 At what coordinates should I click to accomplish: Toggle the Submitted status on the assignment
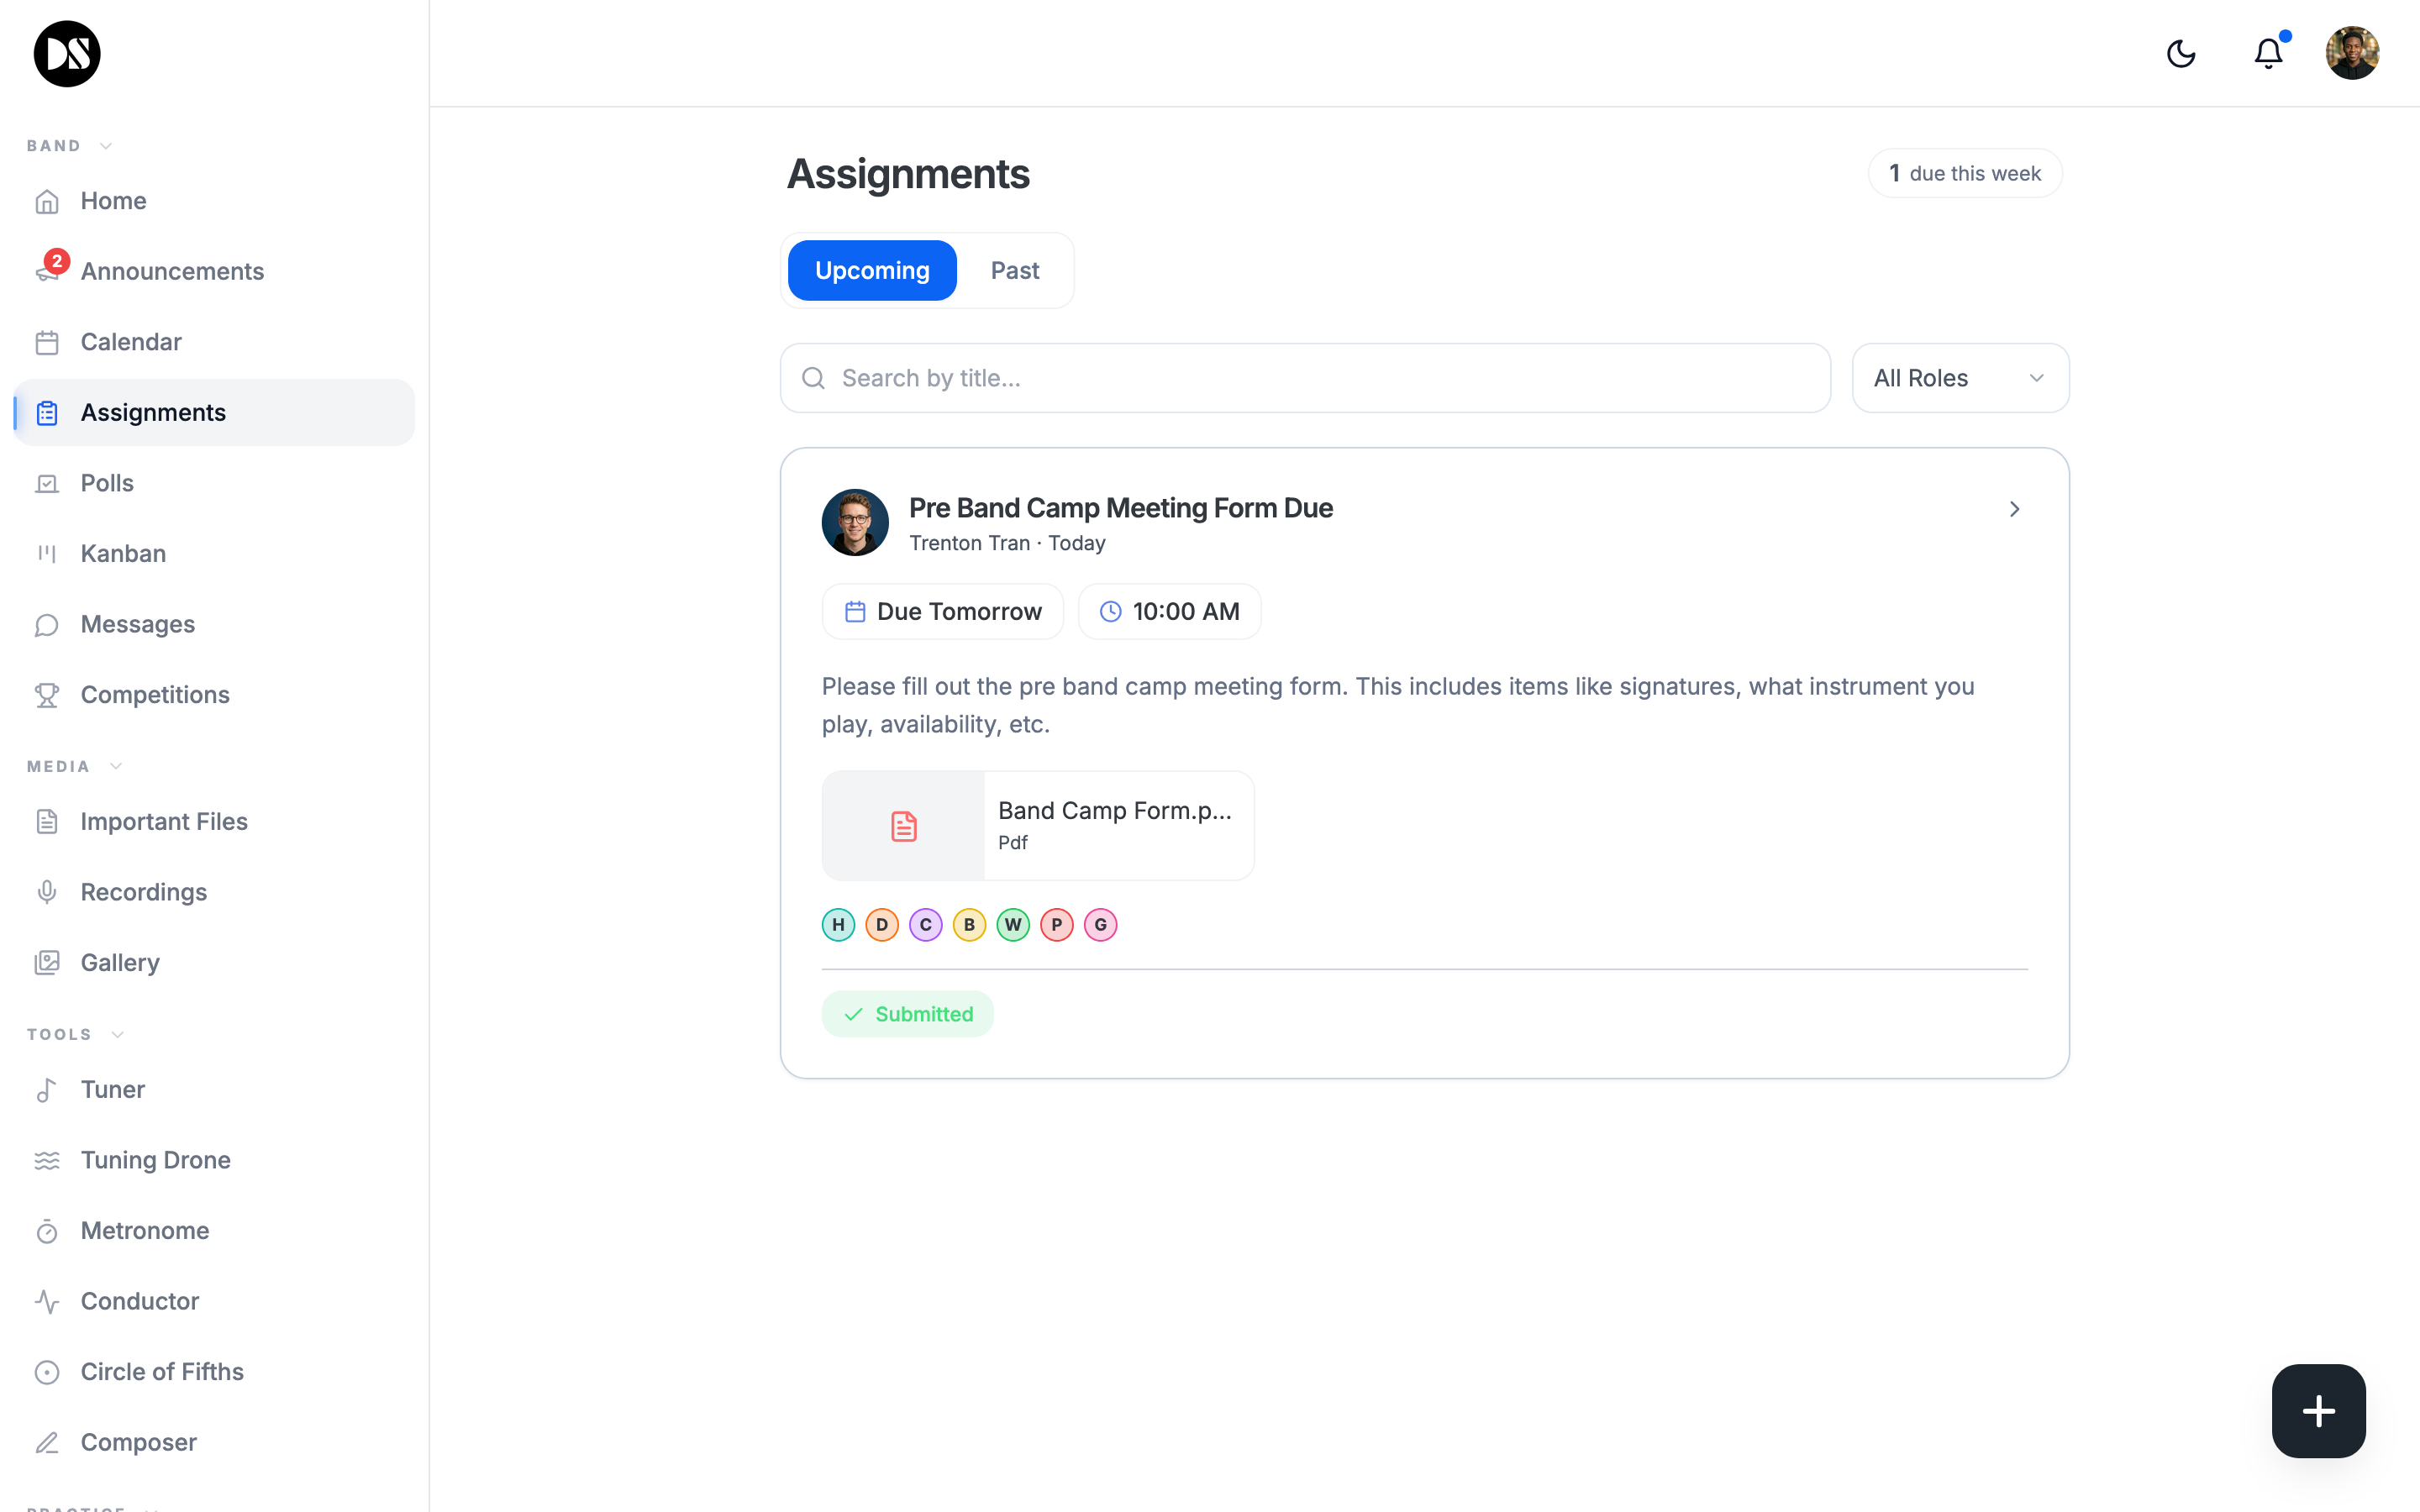(907, 1013)
